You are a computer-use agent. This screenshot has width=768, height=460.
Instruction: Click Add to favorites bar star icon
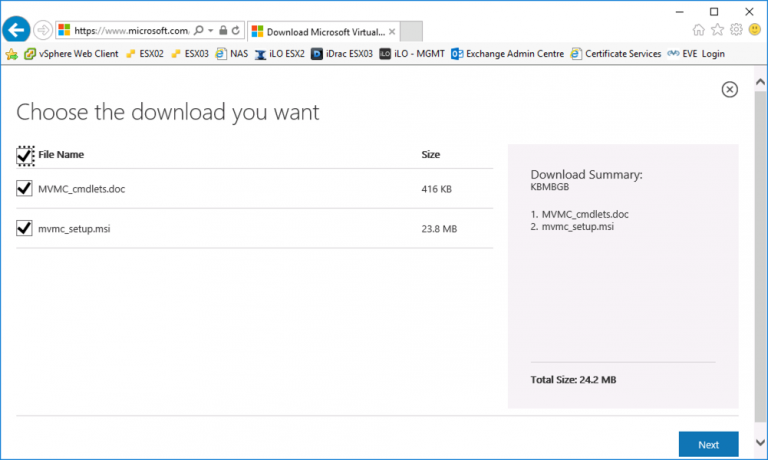[x=12, y=54]
